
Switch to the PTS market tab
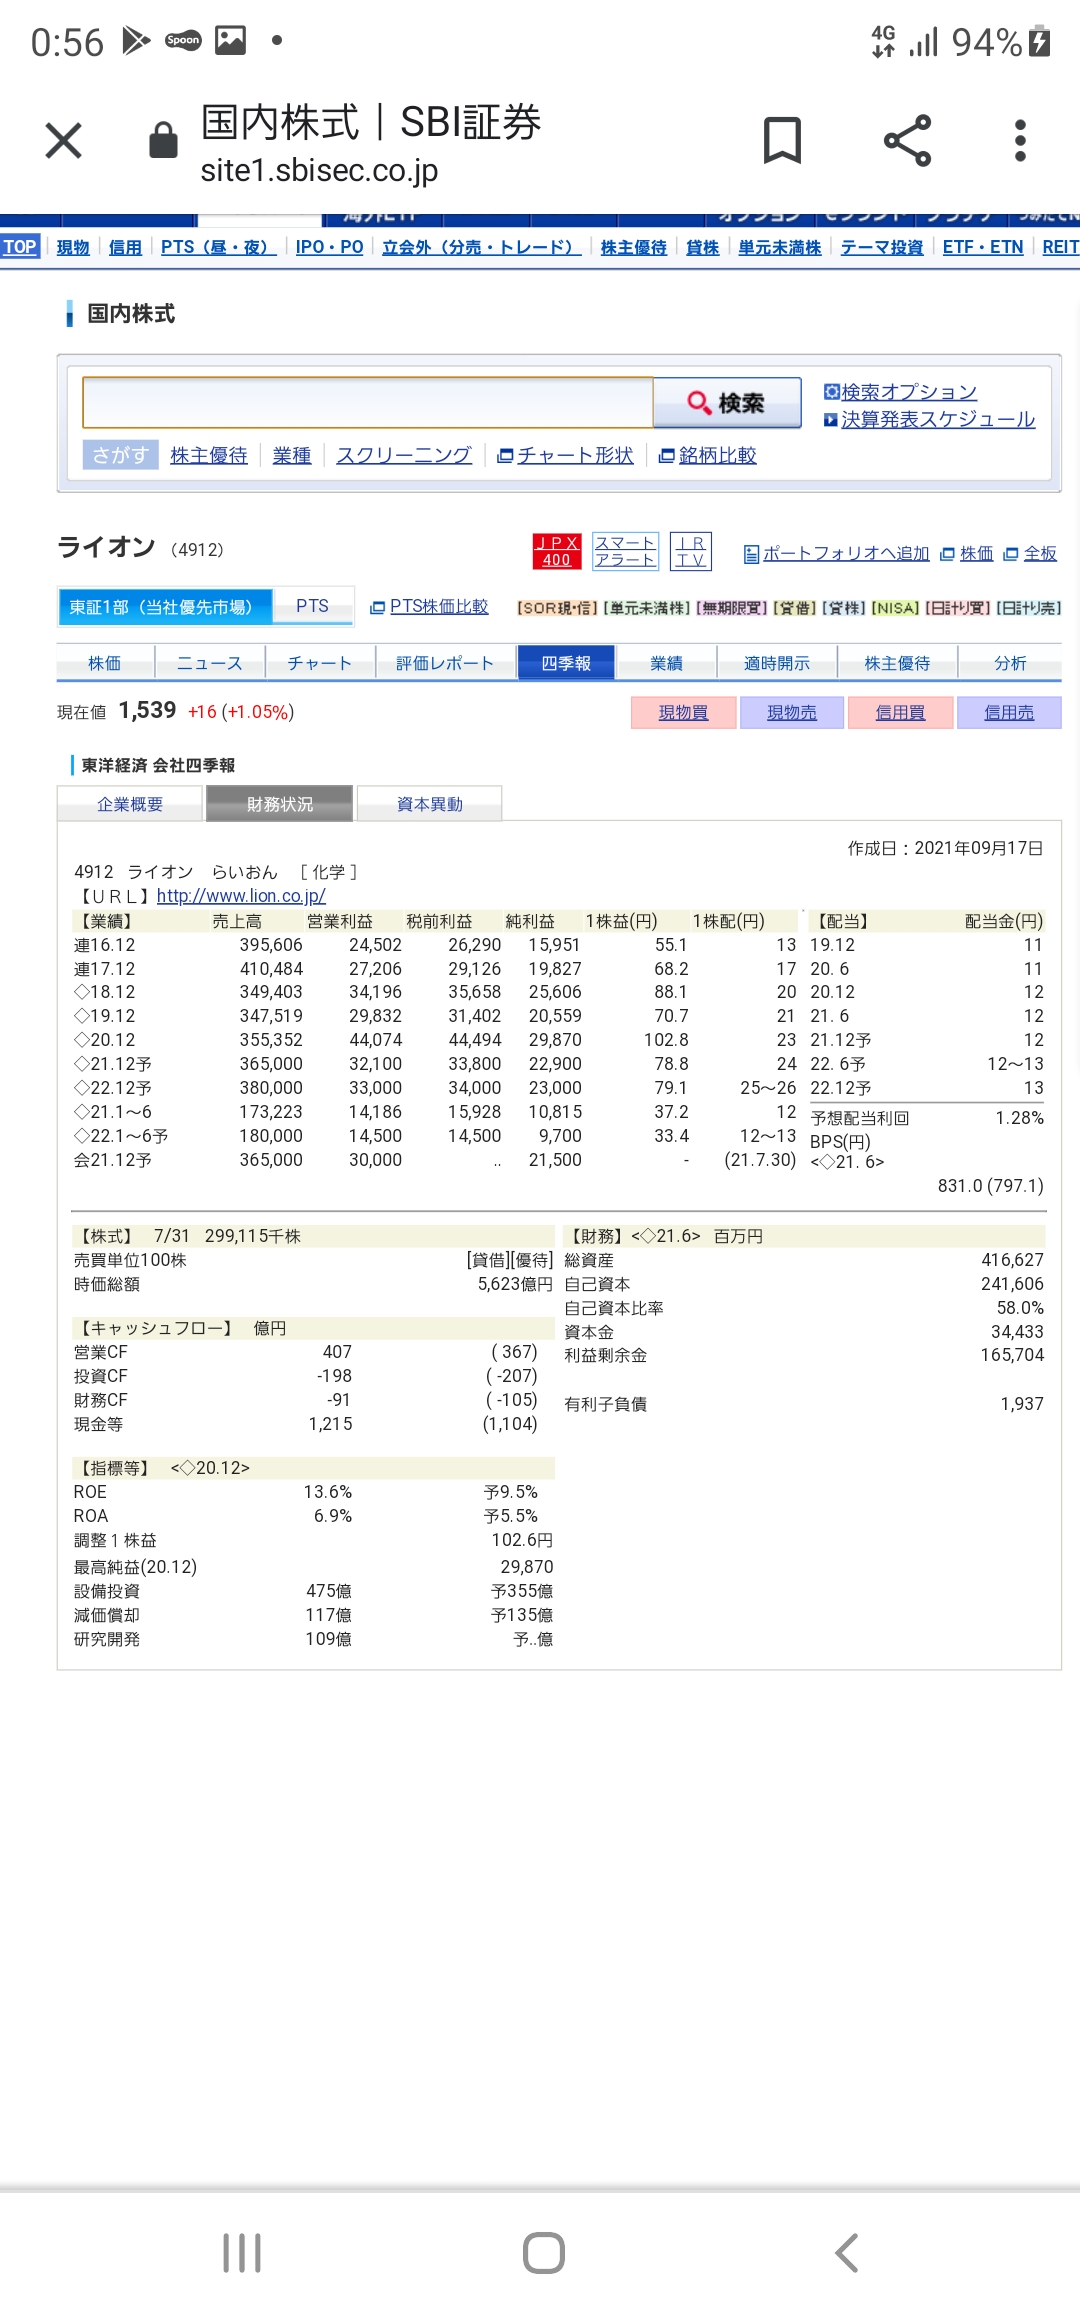pyautogui.click(x=313, y=606)
